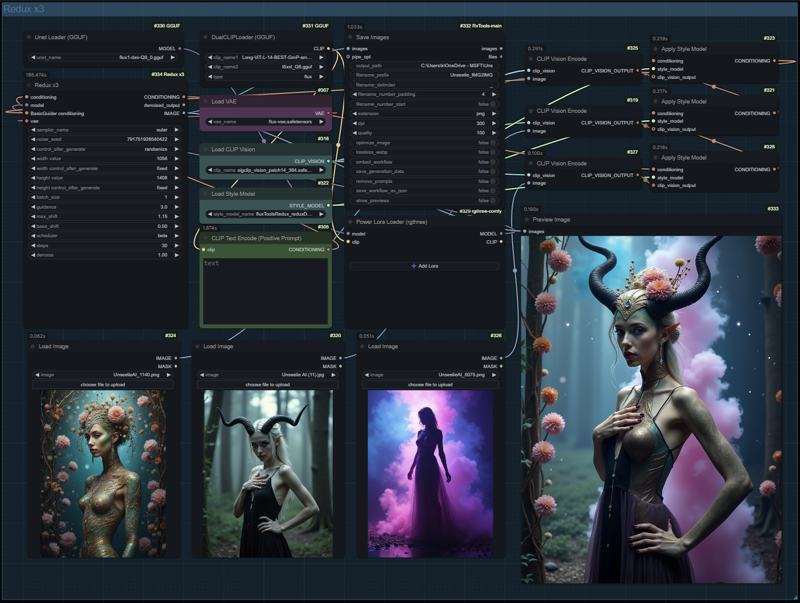Collapse the DualCLIPLoader (GGUF) node dot
The height and width of the screenshot is (603, 800).
click(x=206, y=37)
